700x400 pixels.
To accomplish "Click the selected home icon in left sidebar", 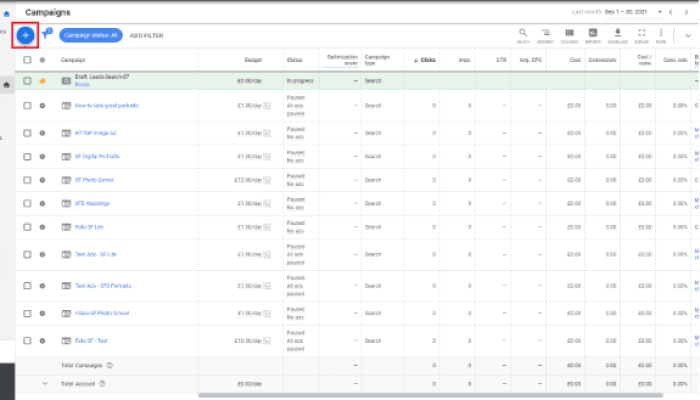I will point(7,85).
